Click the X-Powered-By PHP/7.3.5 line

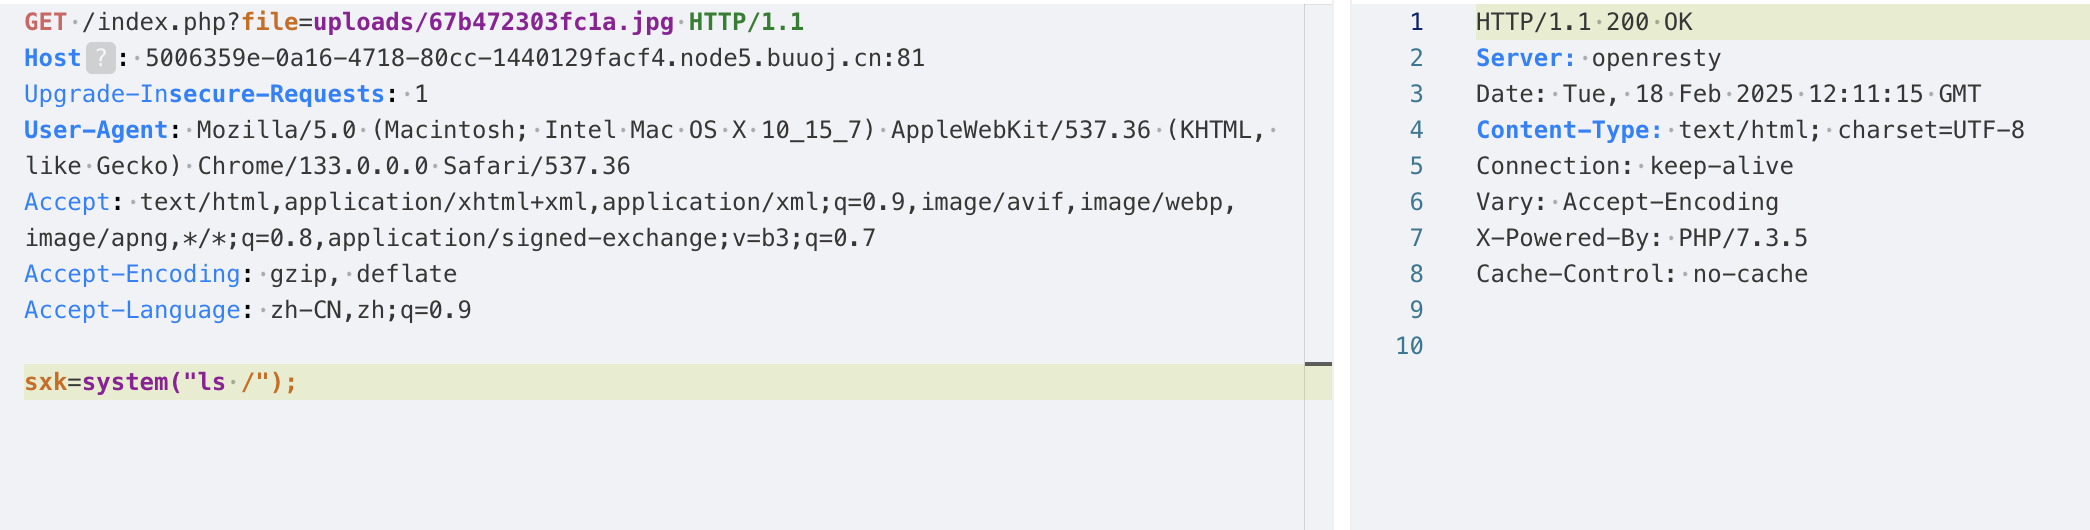tap(1641, 238)
